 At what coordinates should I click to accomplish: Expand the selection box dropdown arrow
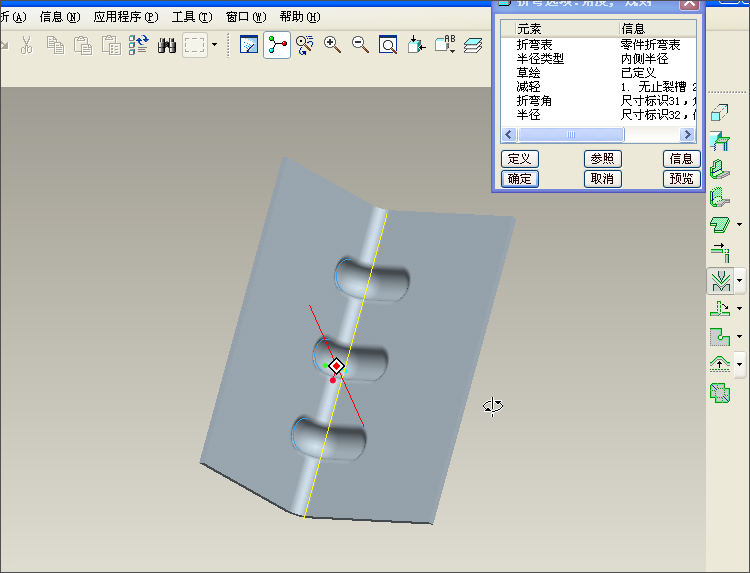coord(214,45)
